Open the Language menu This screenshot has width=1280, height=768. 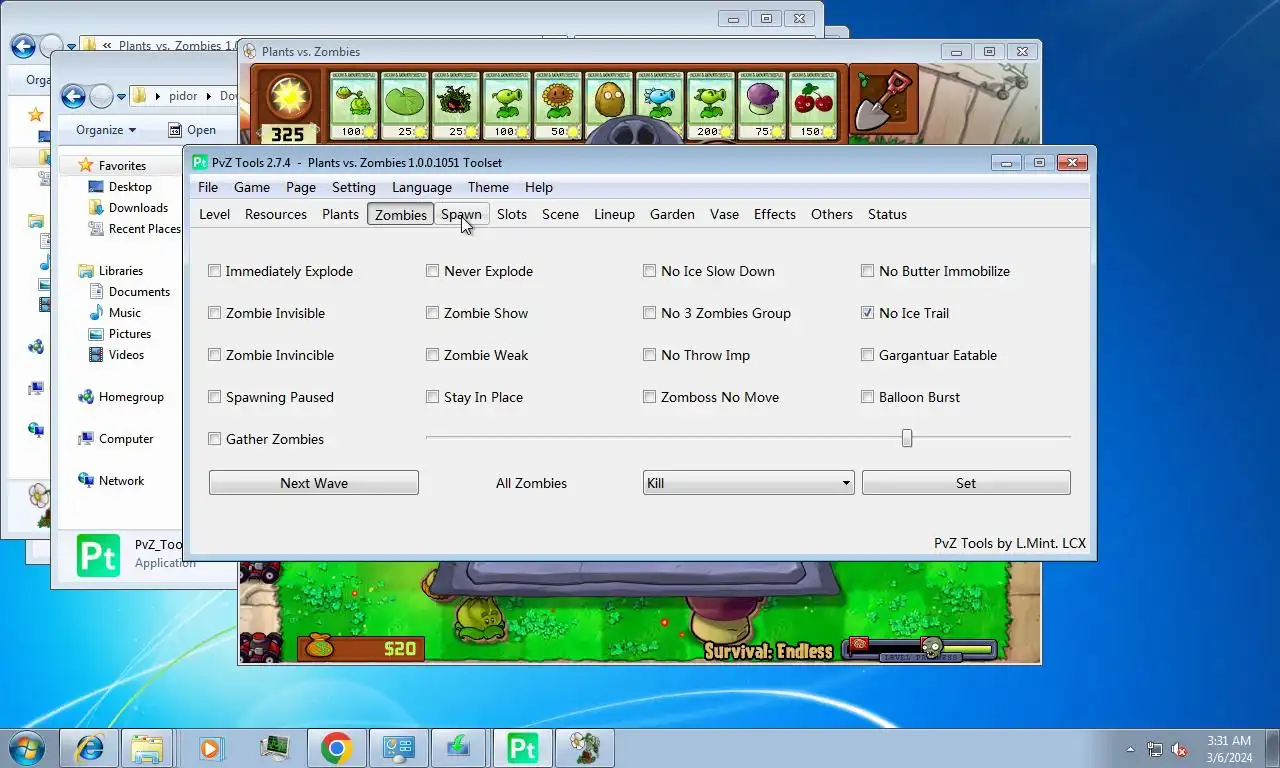point(422,187)
